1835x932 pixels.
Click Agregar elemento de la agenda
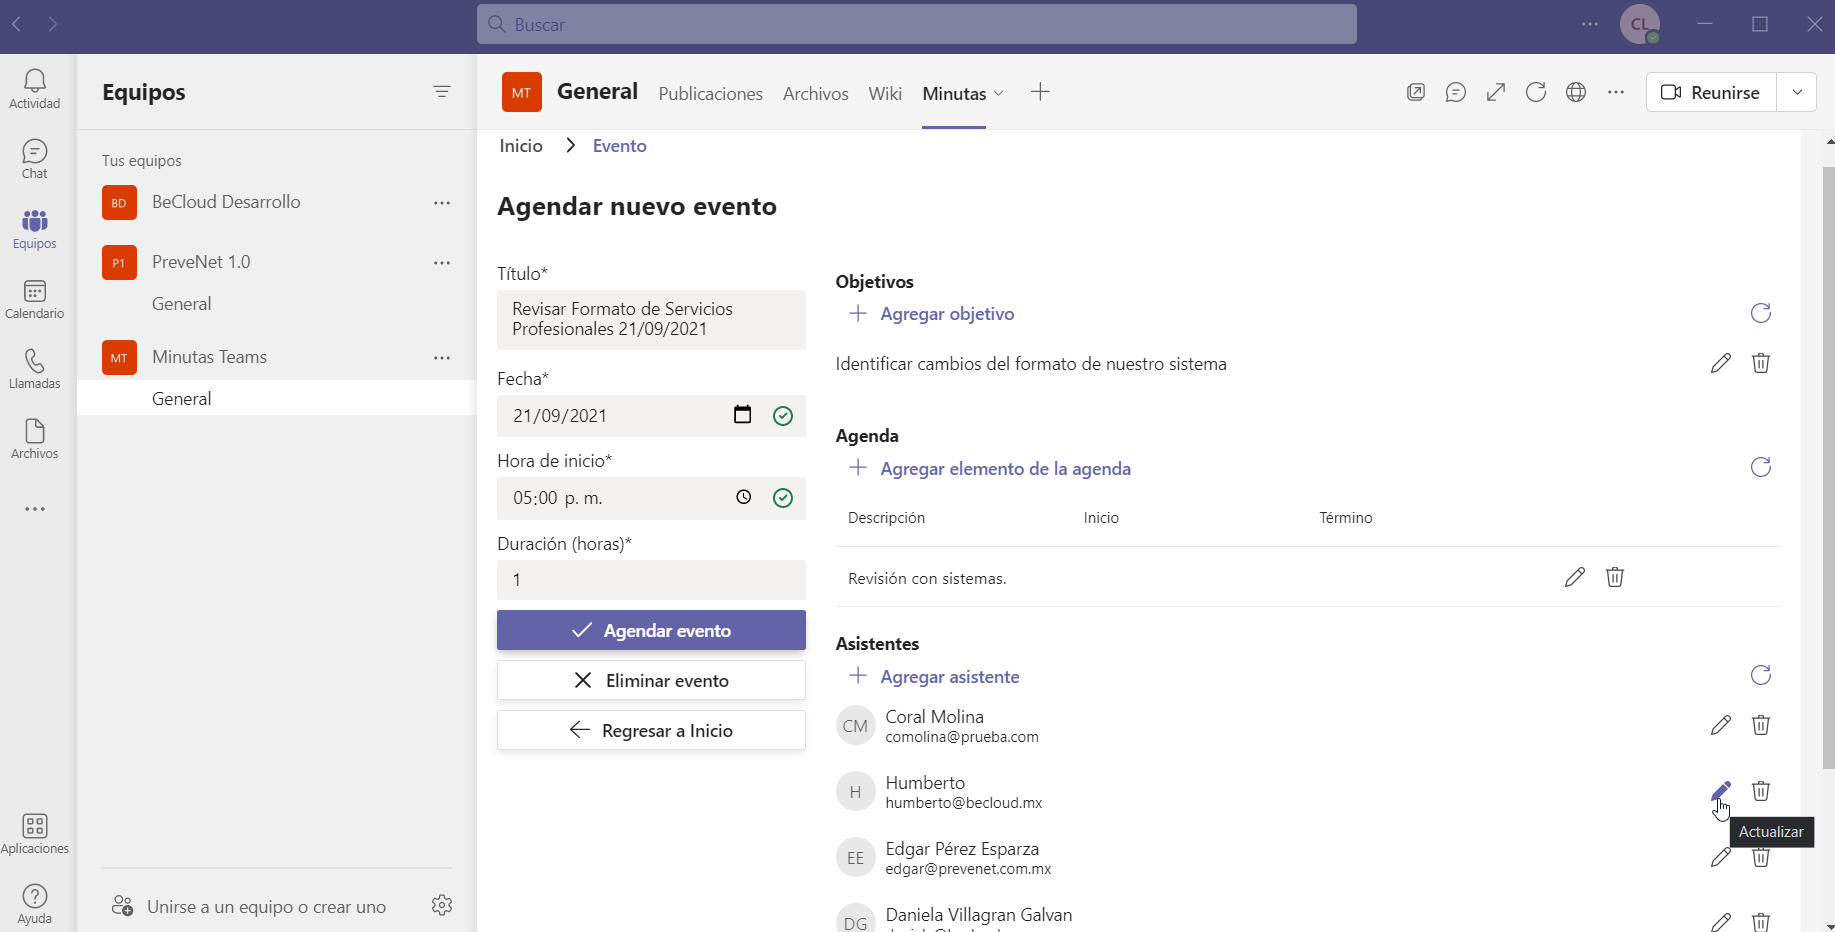click(990, 469)
